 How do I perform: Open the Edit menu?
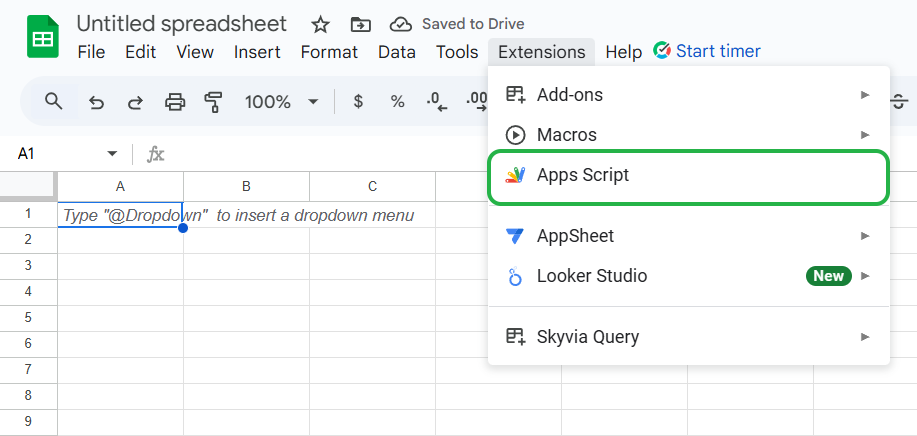tap(140, 52)
